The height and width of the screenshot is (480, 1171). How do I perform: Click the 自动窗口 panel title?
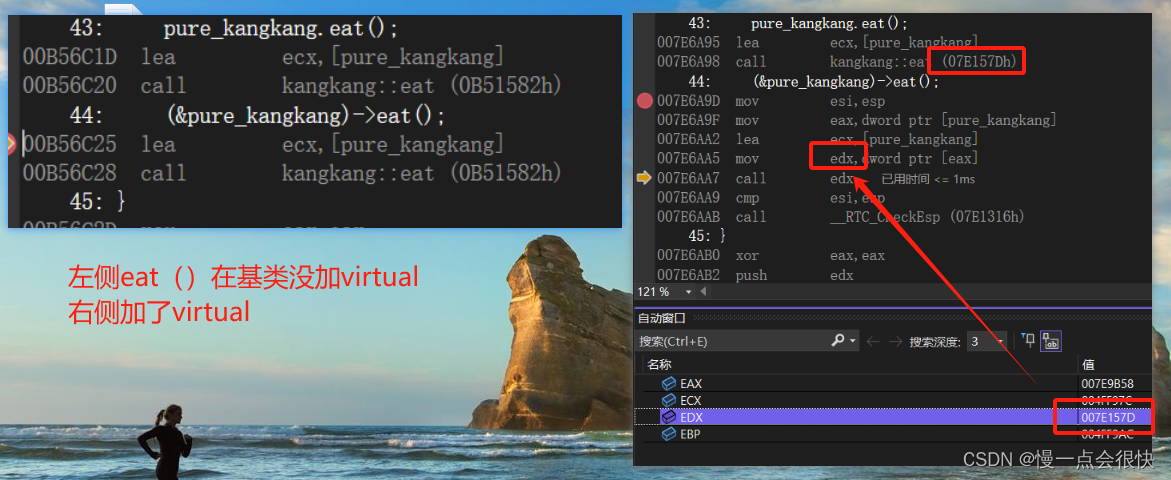coord(661,318)
